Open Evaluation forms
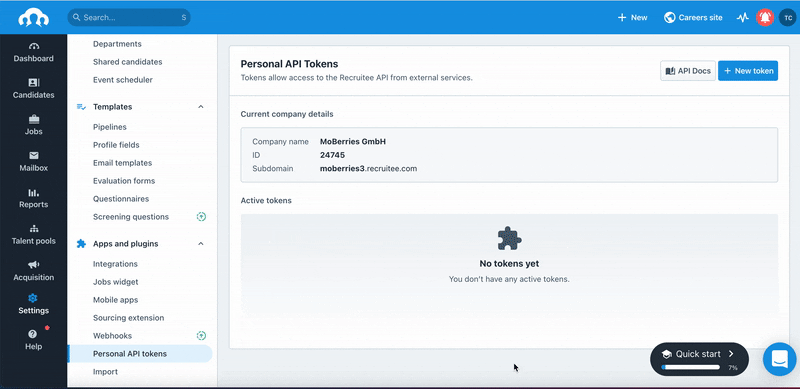 click(124, 181)
